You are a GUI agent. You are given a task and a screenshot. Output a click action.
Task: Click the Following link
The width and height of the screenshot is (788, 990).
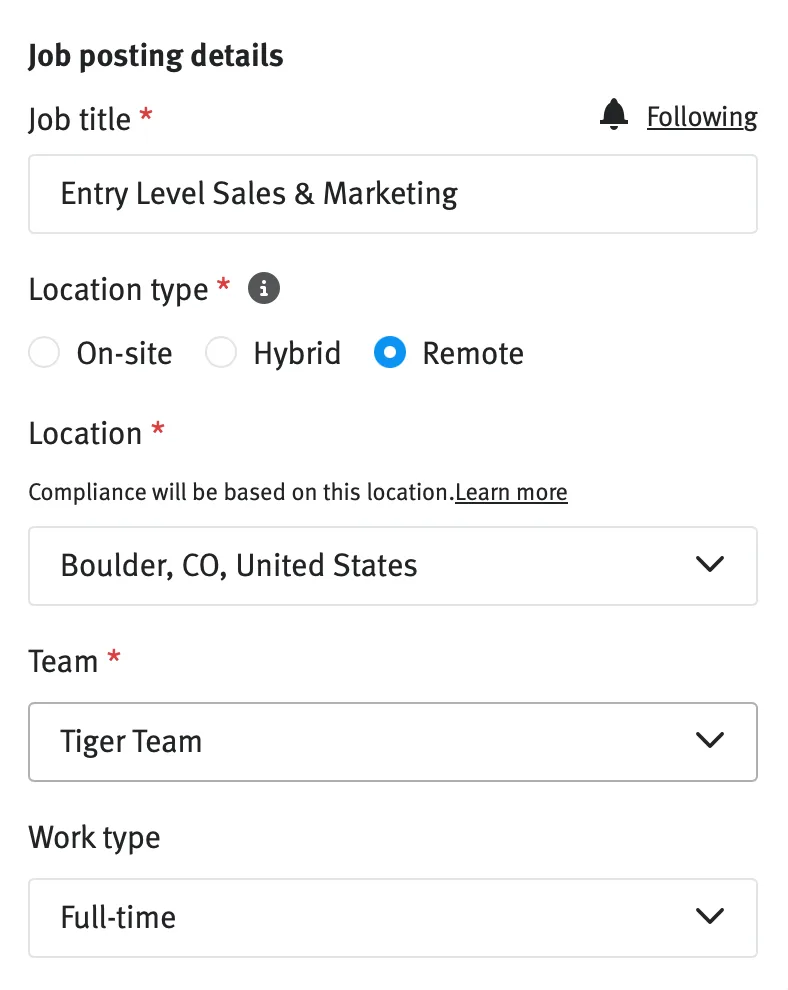702,117
